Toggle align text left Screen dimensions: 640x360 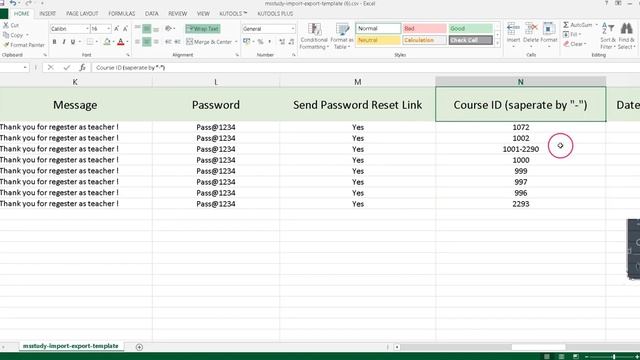pos(138,42)
